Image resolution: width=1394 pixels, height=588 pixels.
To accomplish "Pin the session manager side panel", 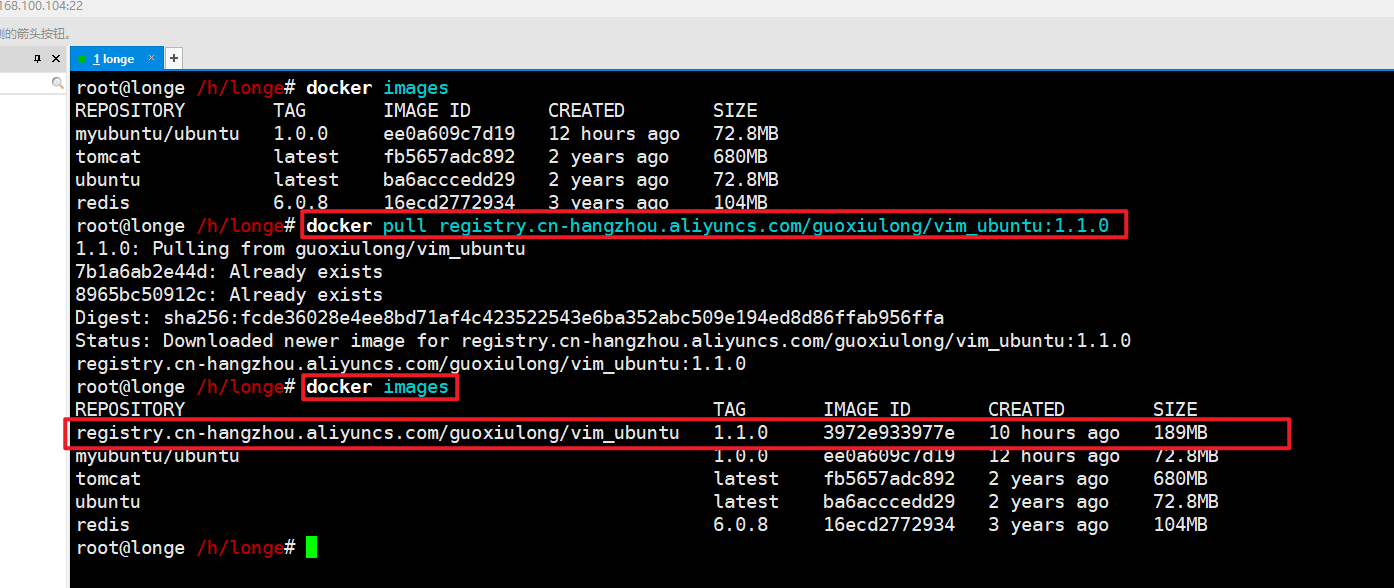I will [x=38, y=59].
